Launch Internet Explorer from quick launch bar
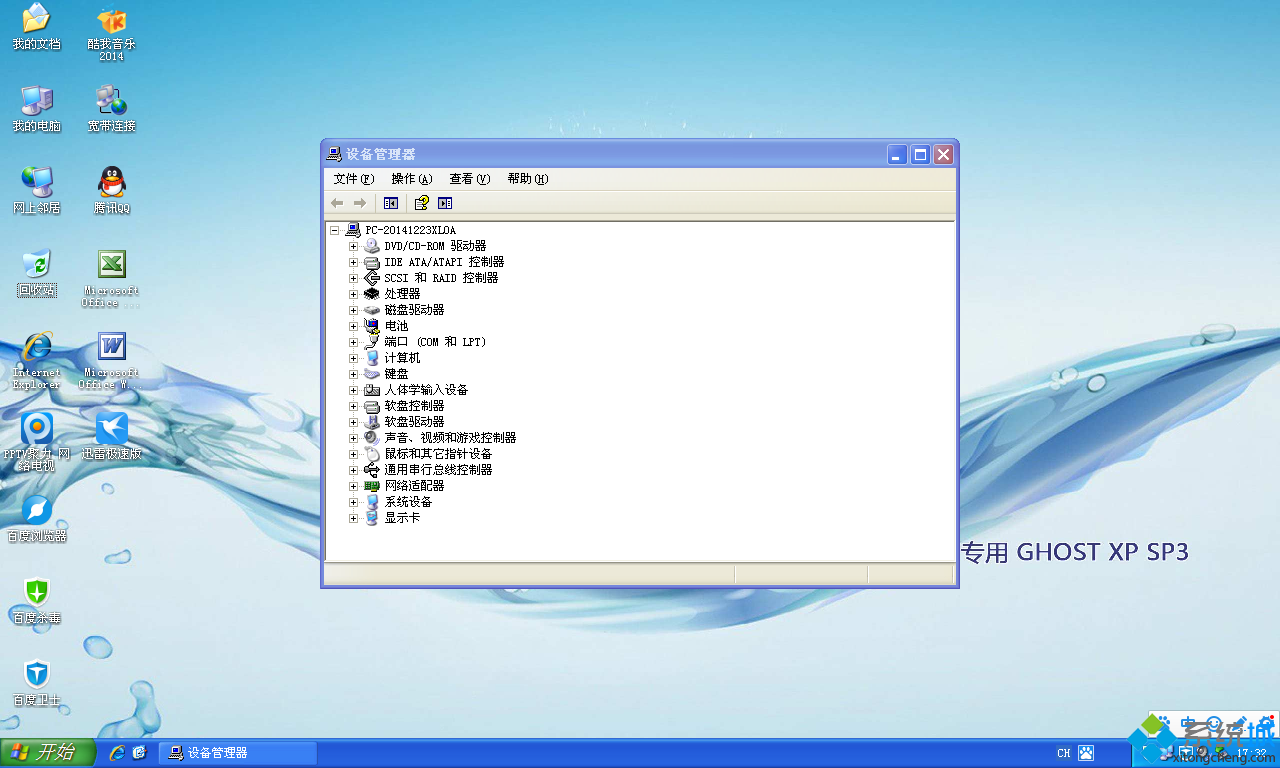 click(x=117, y=753)
